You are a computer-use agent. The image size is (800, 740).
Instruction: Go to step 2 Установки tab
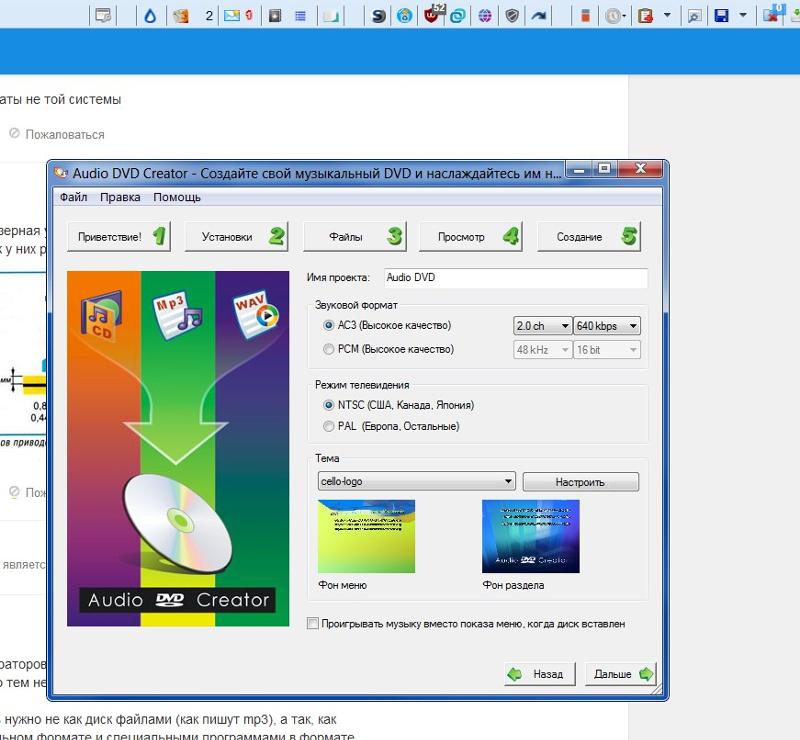pyautogui.click(x=236, y=236)
